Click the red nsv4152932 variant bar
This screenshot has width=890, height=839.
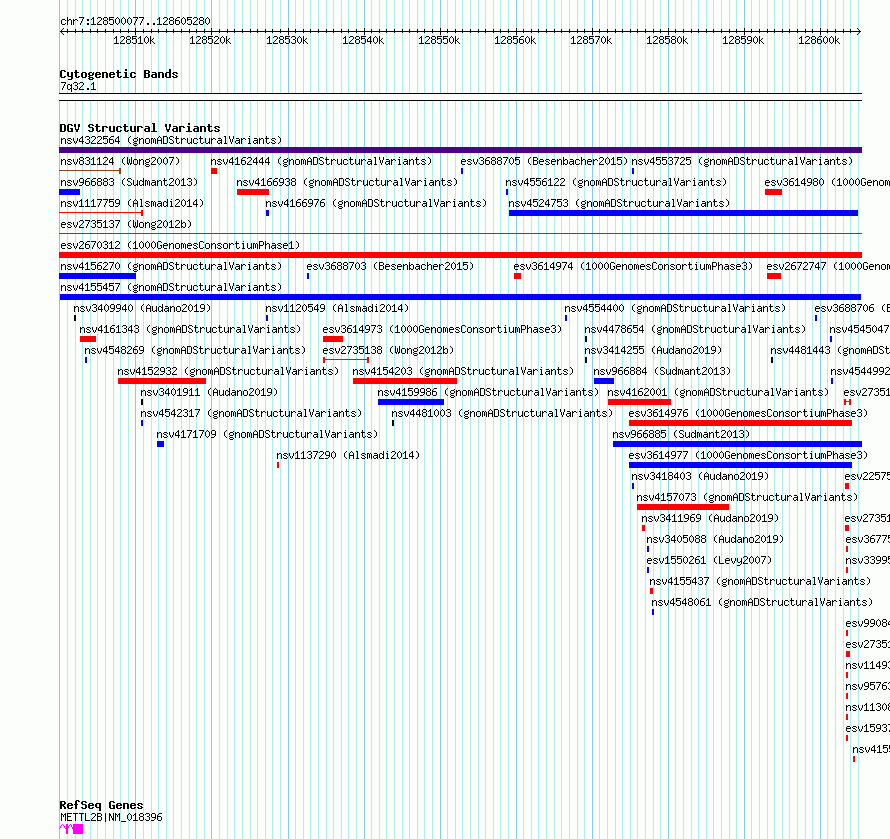click(162, 381)
